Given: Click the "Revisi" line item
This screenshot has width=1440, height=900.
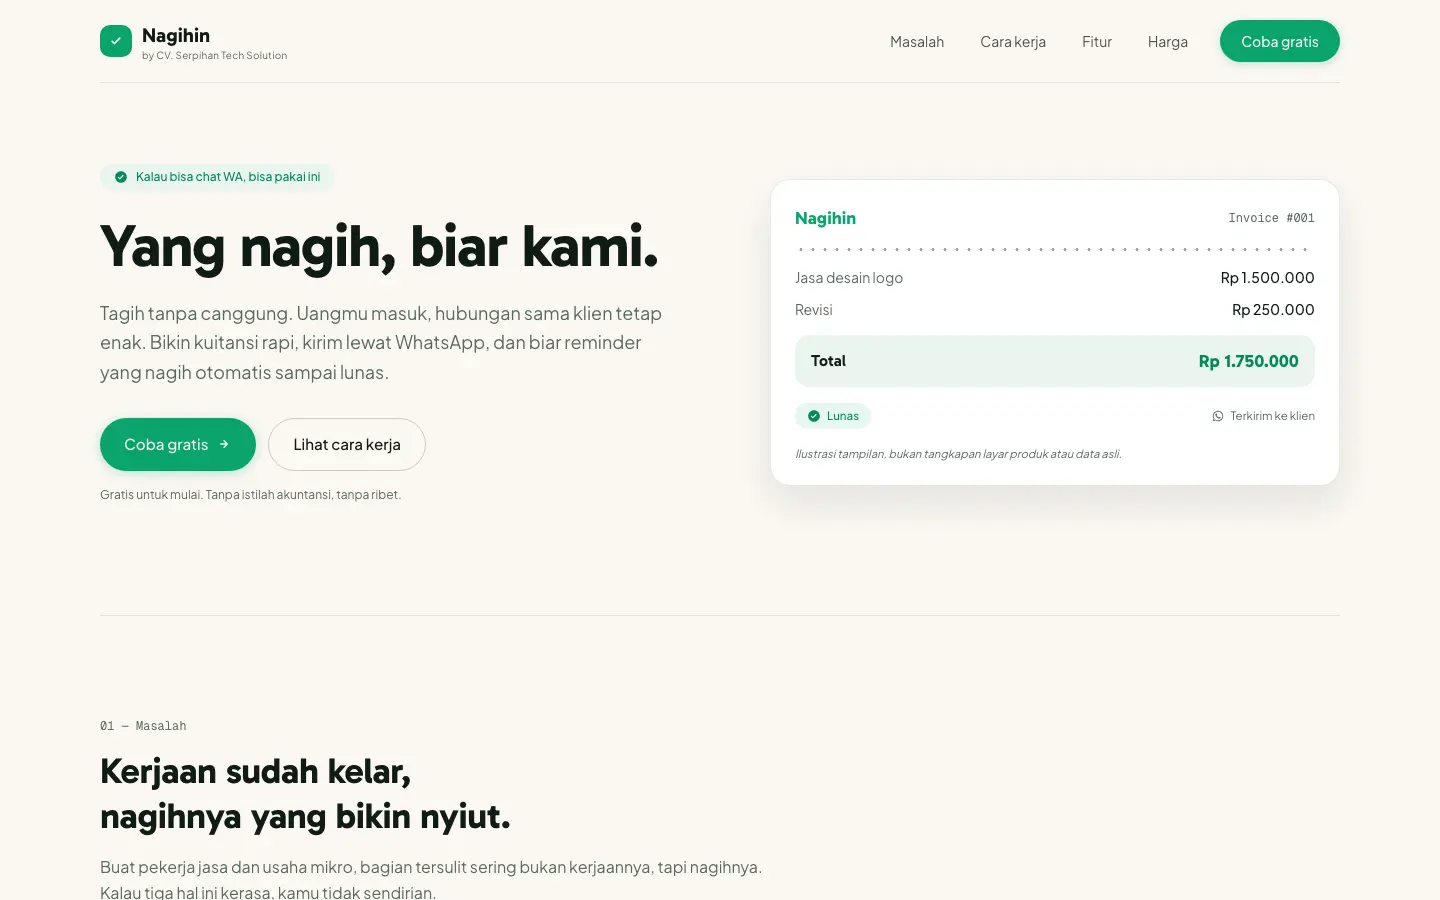Looking at the screenshot, I should point(814,310).
